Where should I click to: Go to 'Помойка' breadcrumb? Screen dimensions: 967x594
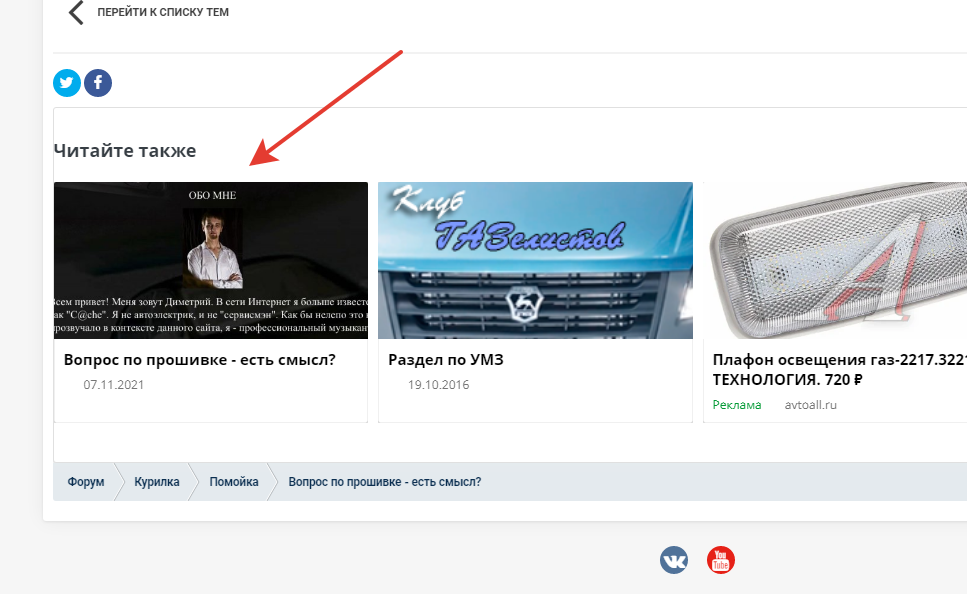click(x=234, y=482)
